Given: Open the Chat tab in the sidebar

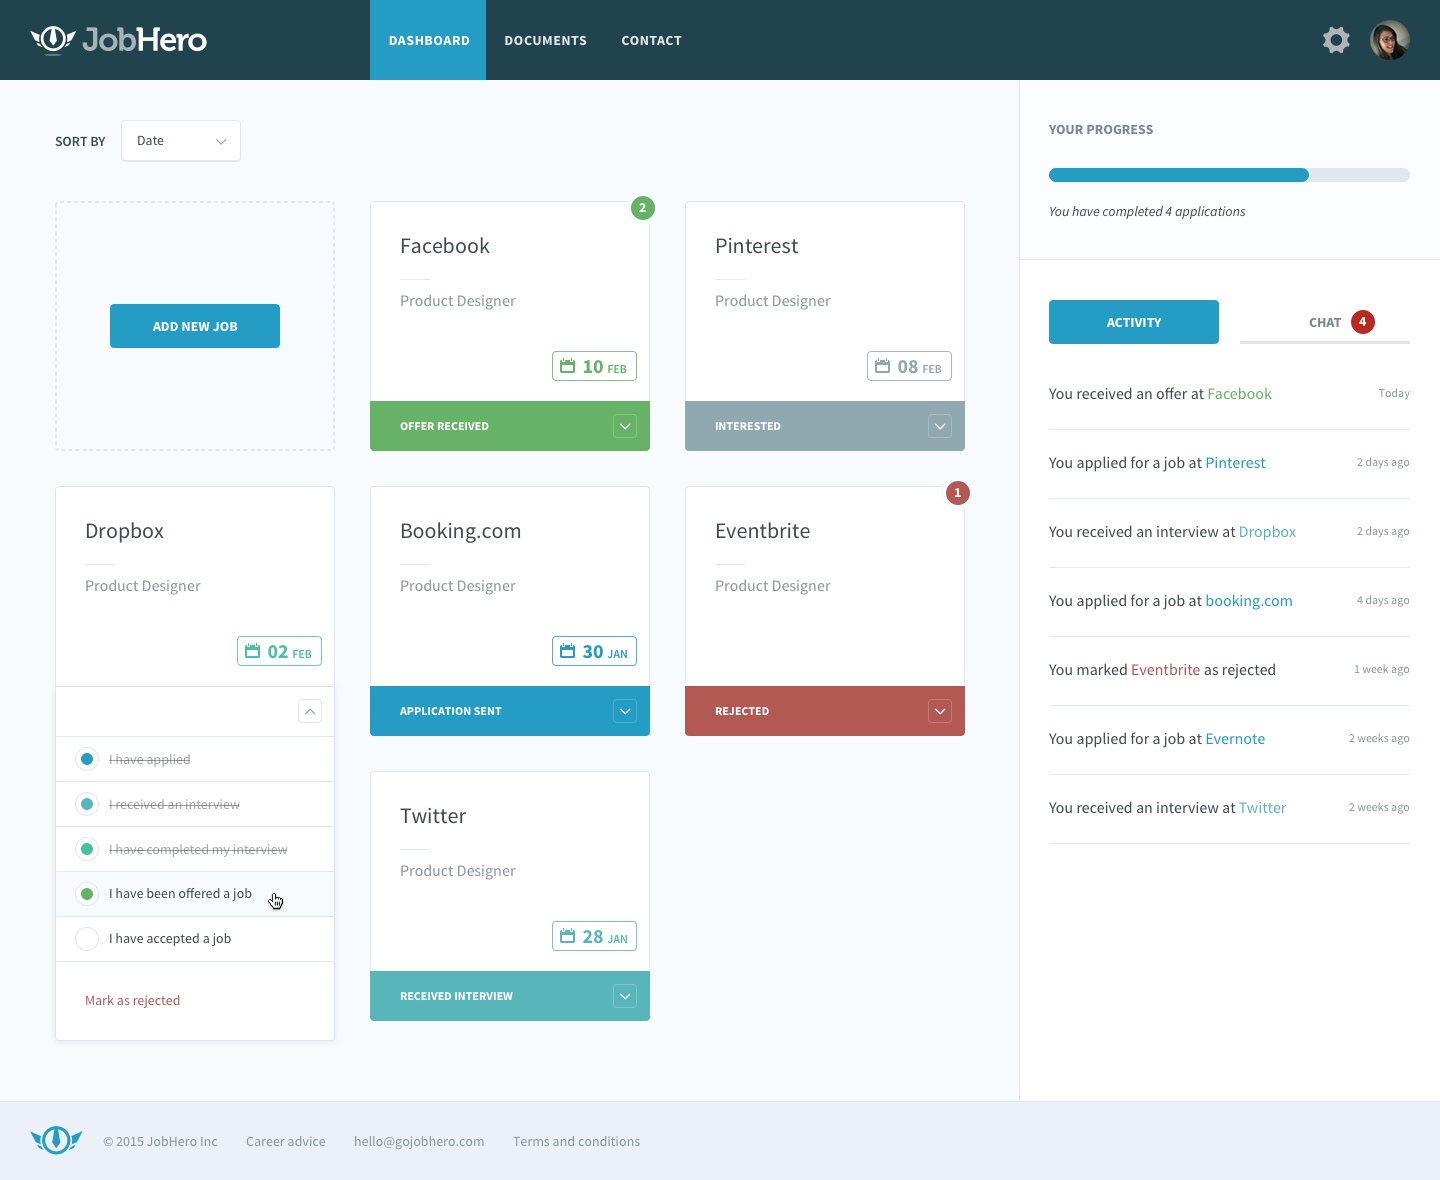Looking at the screenshot, I should coord(1325,322).
